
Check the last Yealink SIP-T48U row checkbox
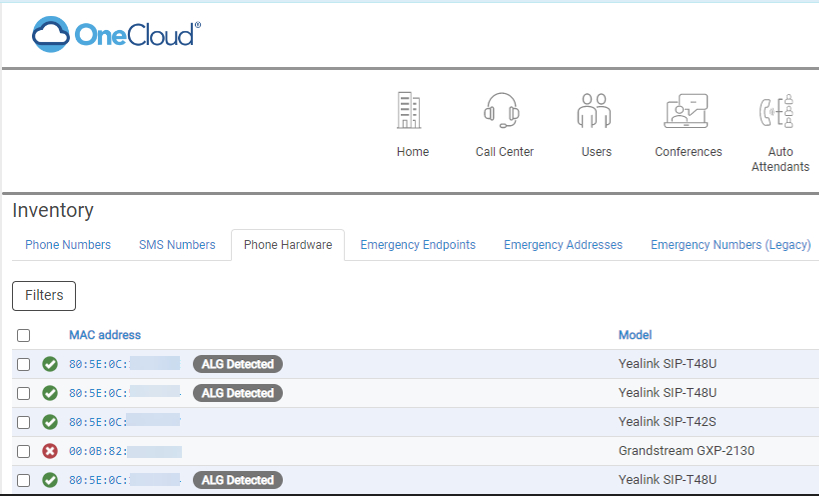(x=24, y=480)
